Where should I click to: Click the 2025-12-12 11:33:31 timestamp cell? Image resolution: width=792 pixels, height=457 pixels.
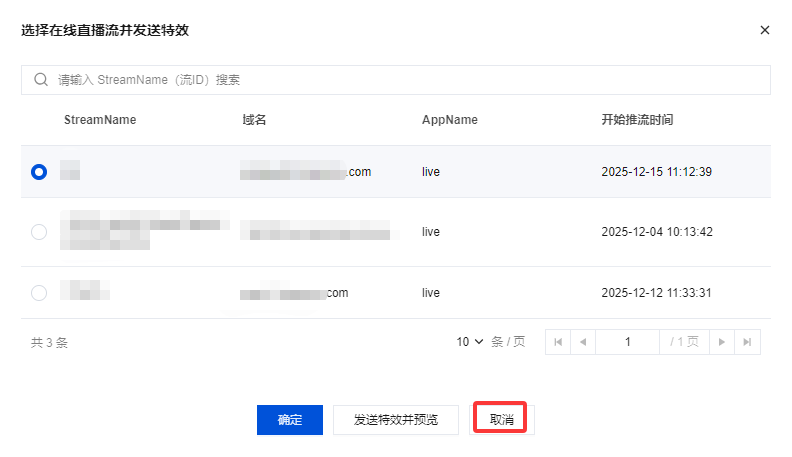pyautogui.click(x=656, y=293)
